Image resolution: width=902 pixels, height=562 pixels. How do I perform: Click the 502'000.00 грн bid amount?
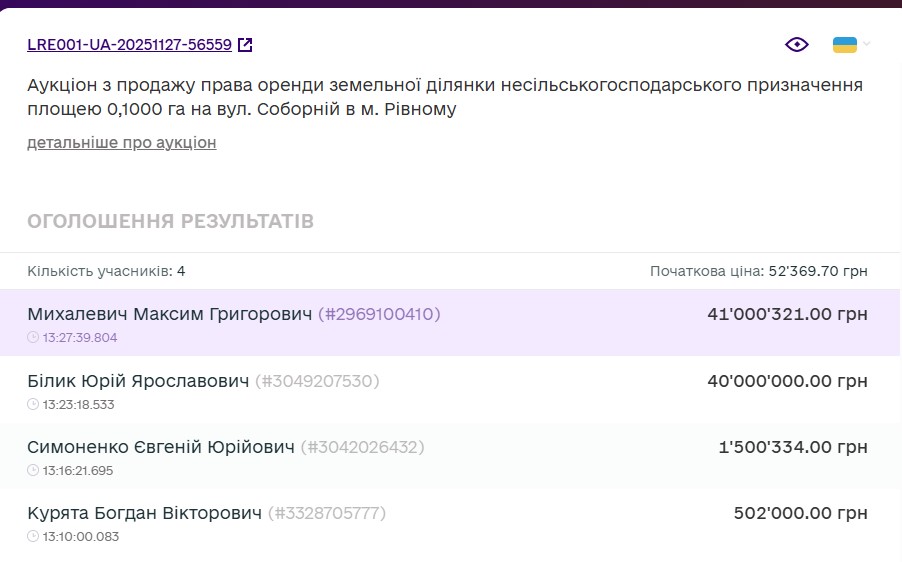(x=800, y=513)
